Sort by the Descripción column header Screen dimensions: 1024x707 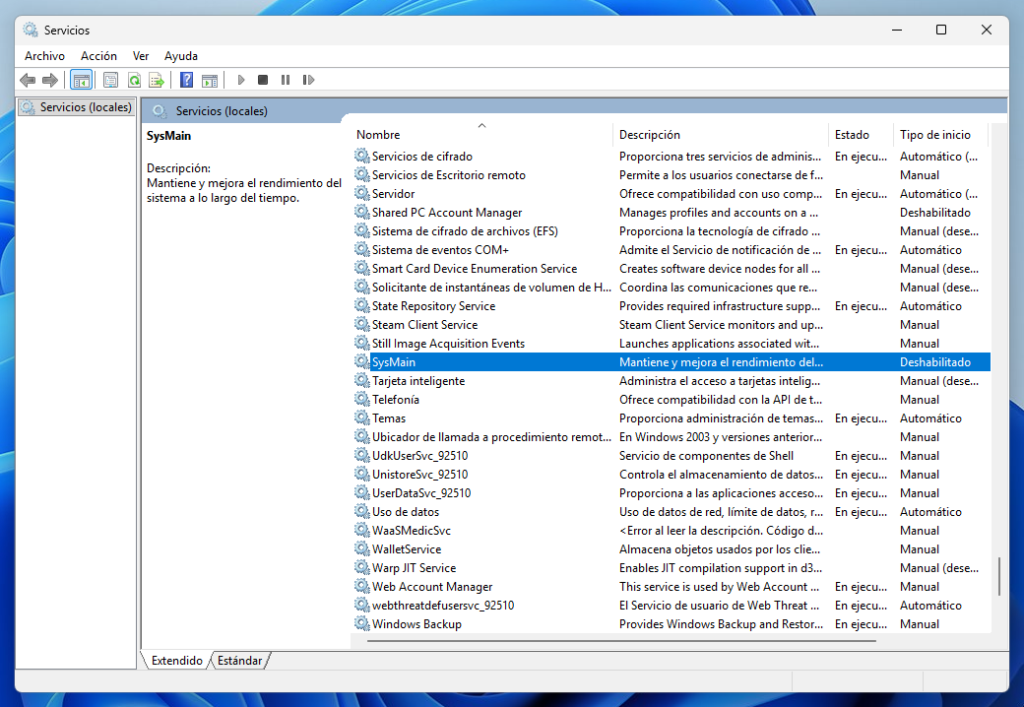721,134
